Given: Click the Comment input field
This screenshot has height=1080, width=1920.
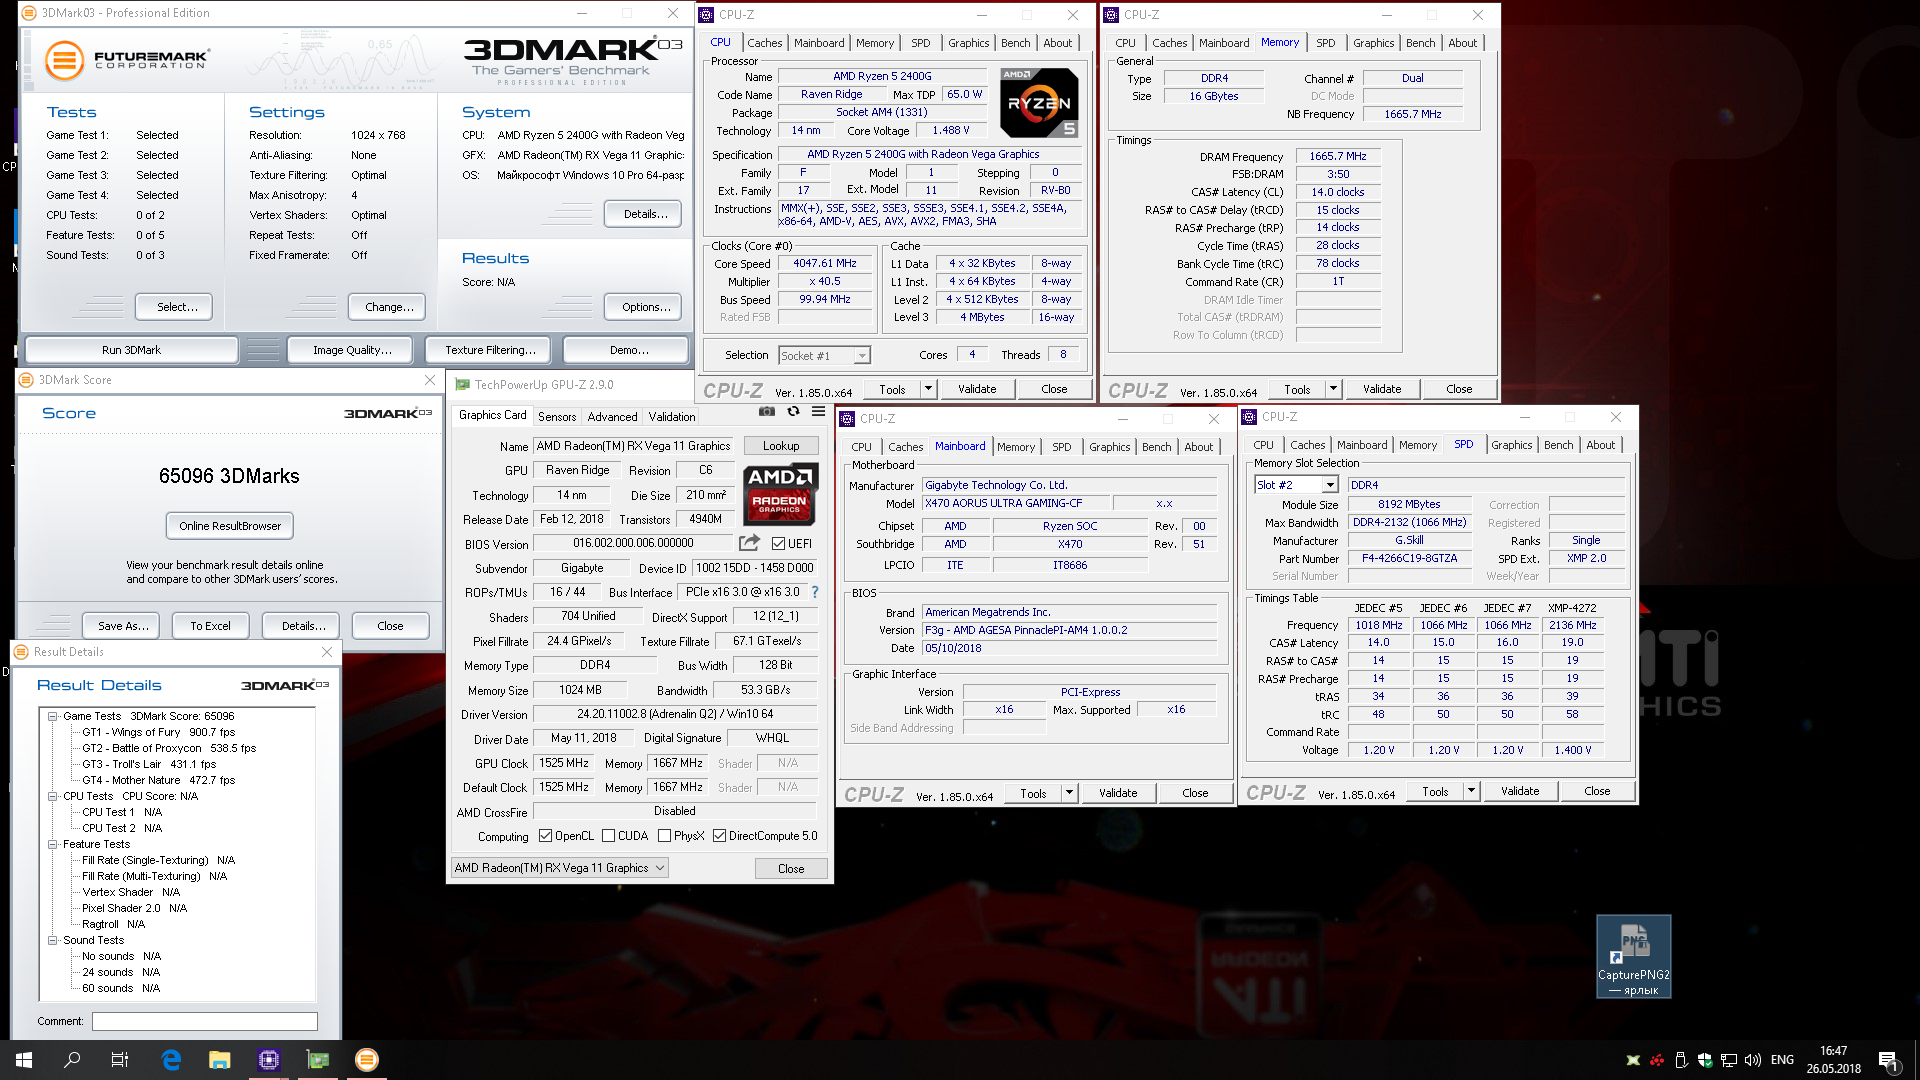Looking at the screenshot, I should coord(204,1021).
